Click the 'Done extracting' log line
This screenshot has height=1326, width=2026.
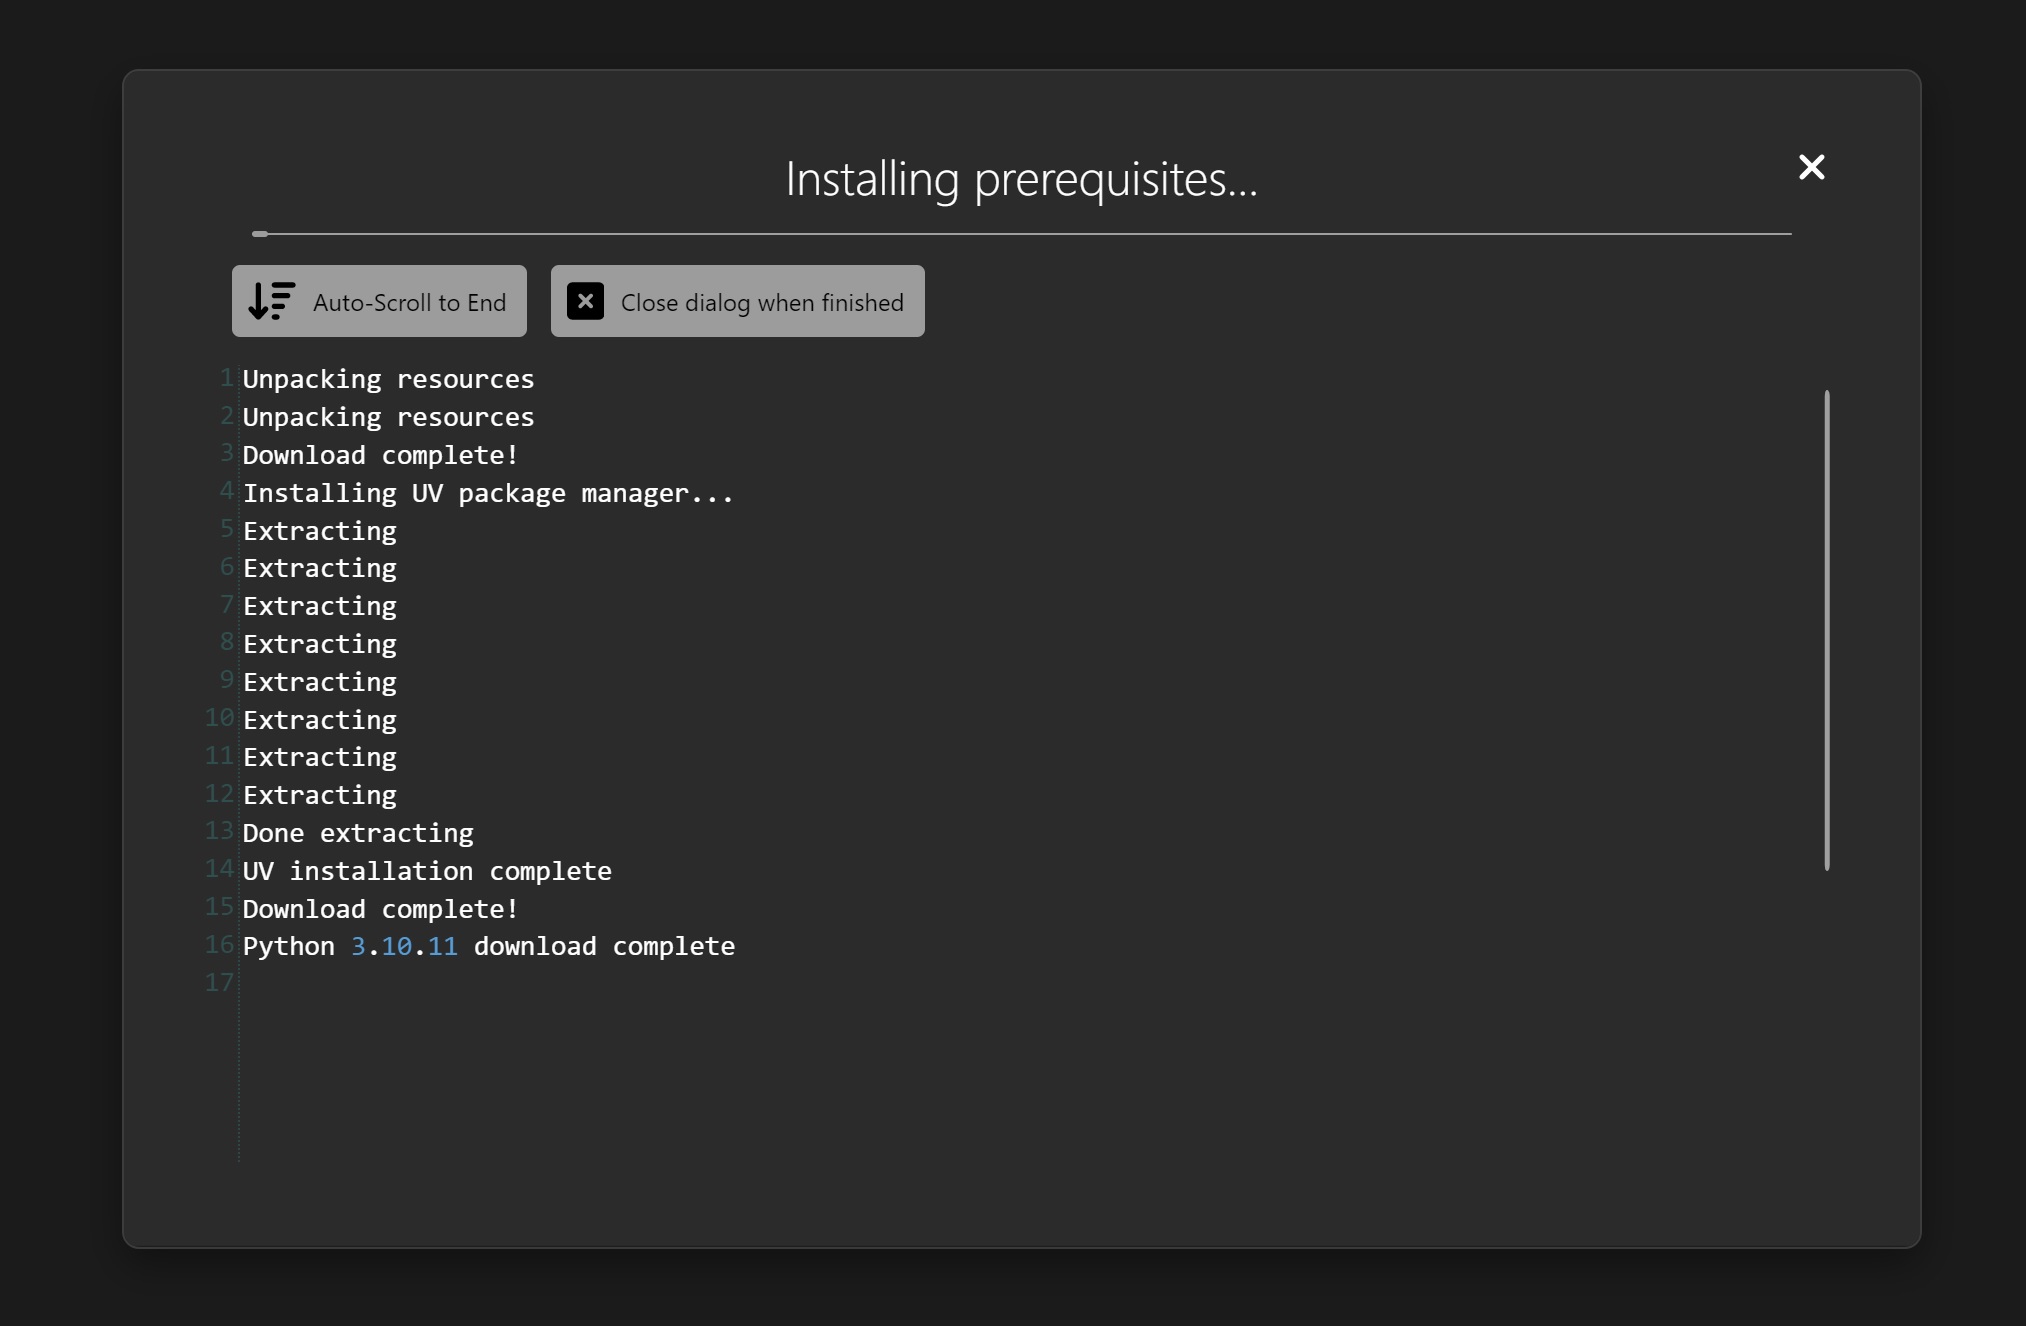coord(357,833)
